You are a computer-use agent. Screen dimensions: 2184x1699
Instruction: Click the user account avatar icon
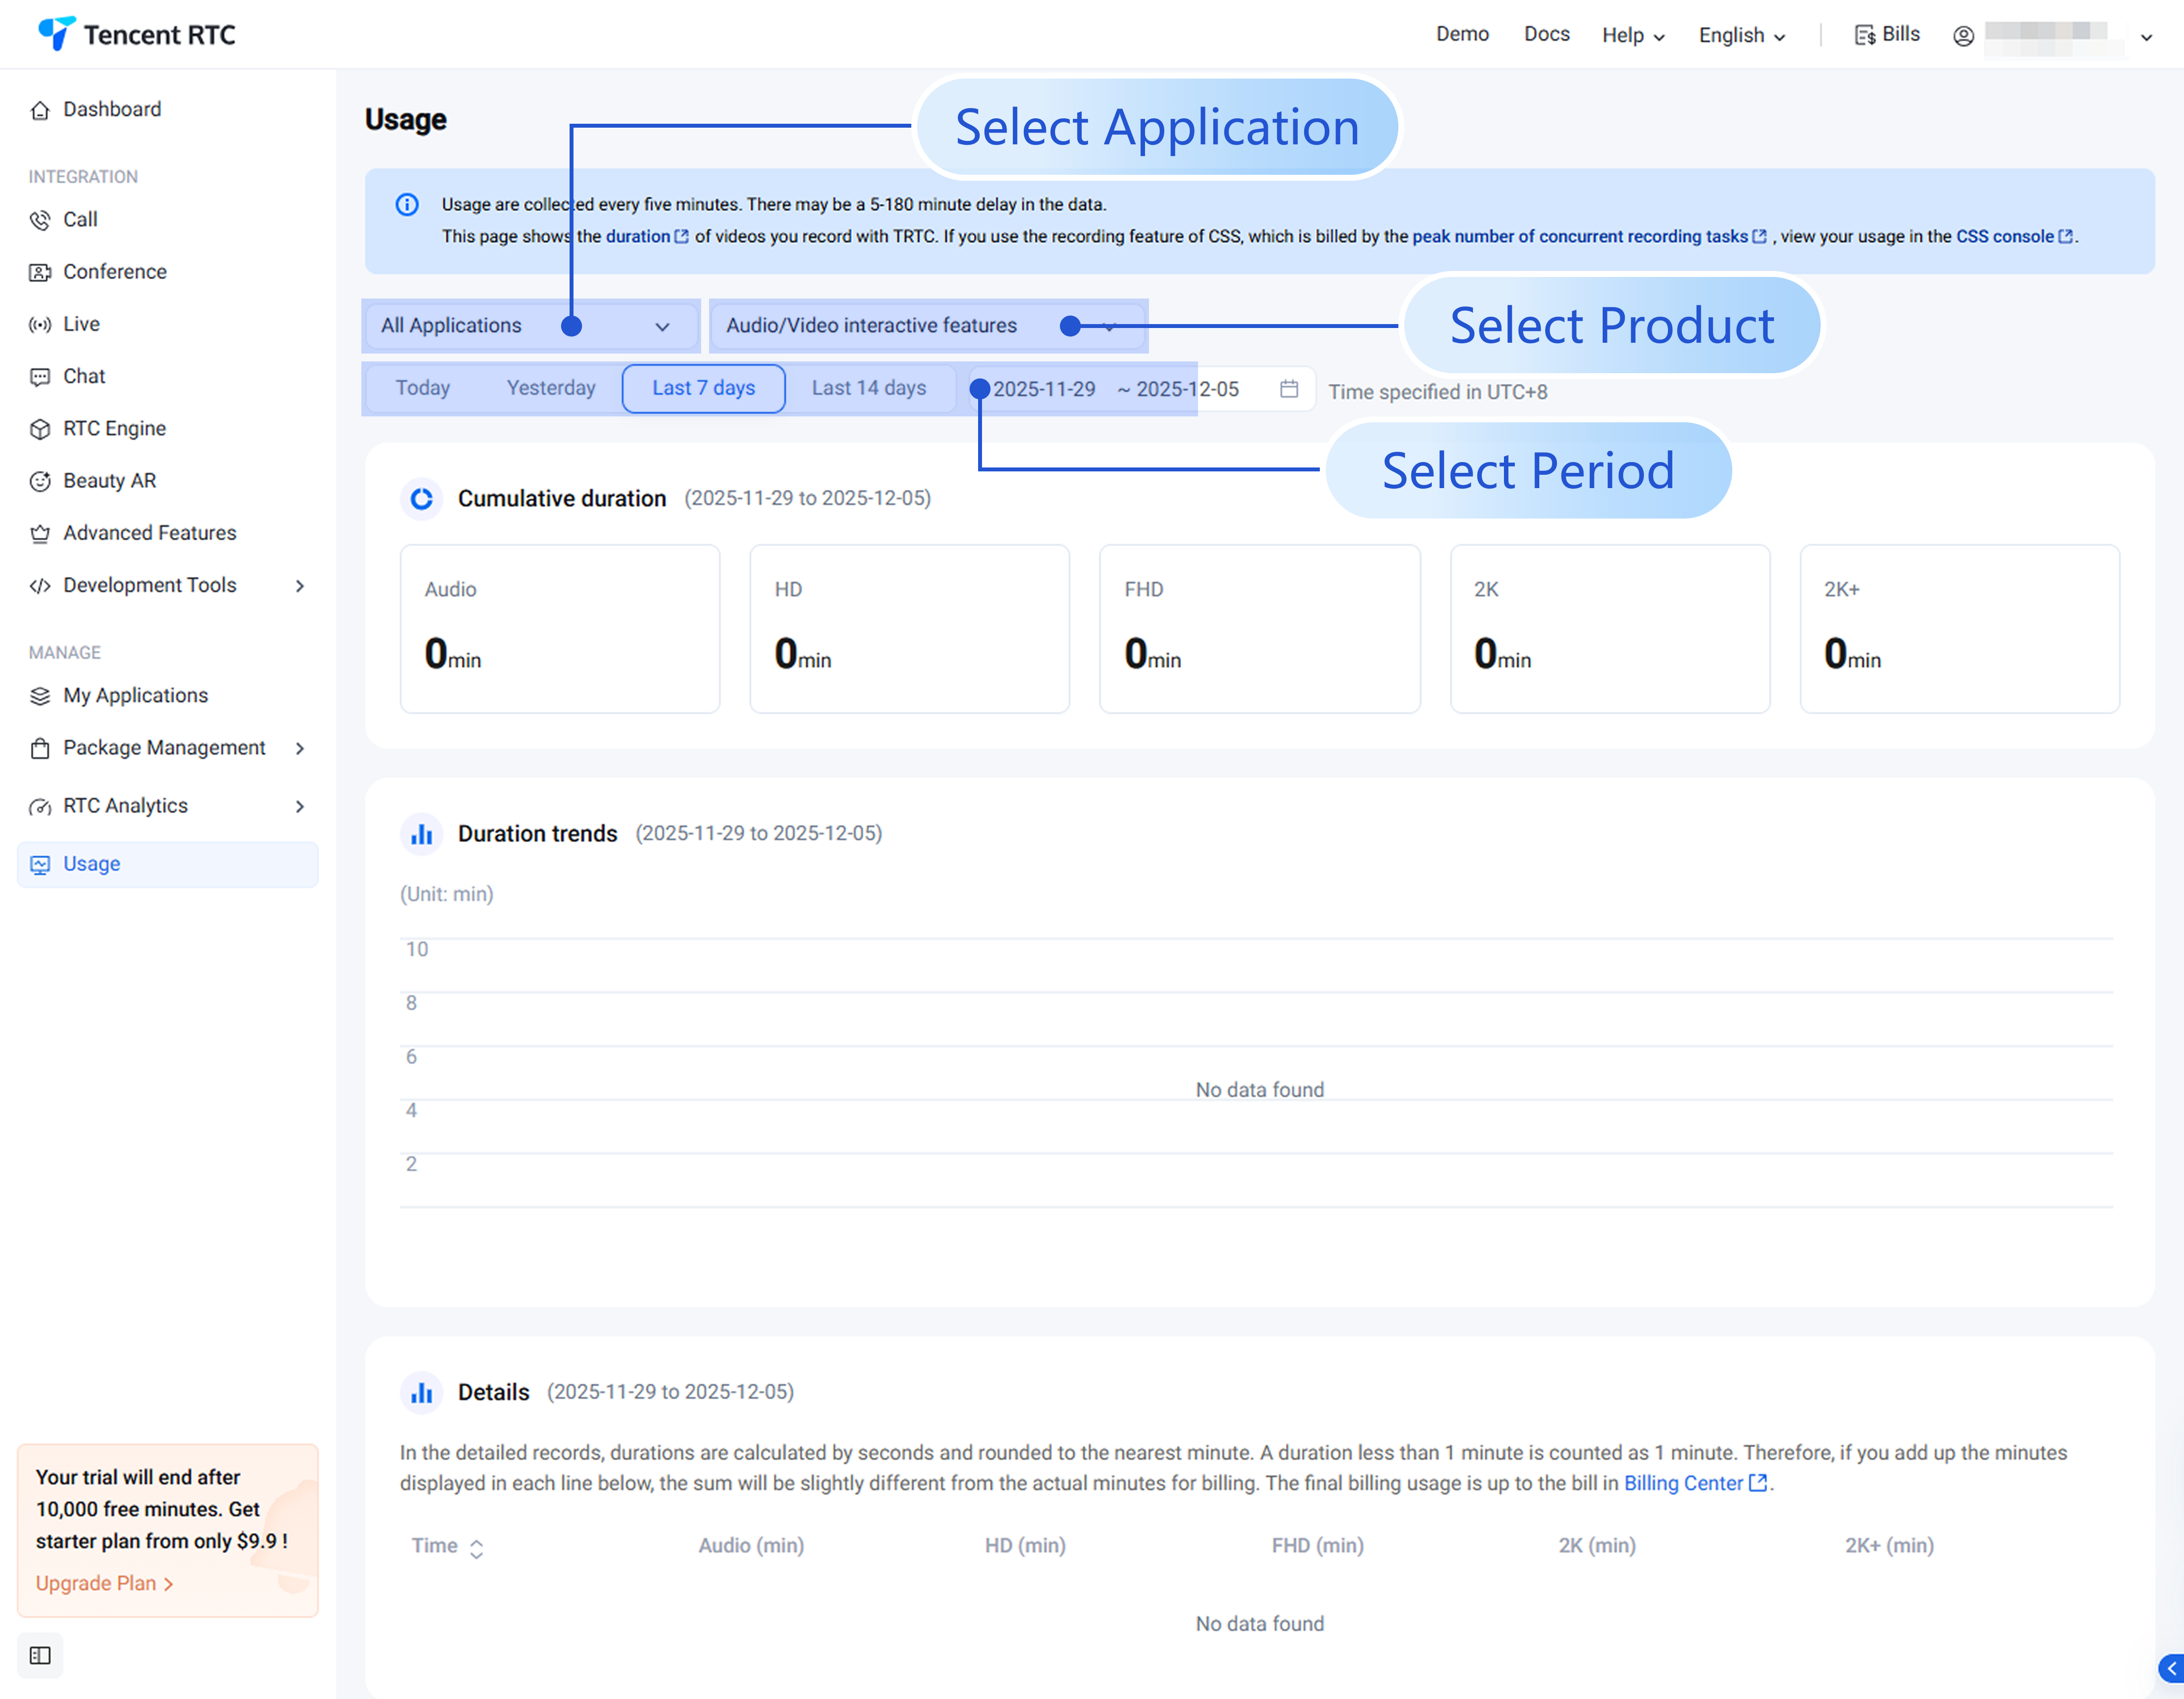(1963, 36)
